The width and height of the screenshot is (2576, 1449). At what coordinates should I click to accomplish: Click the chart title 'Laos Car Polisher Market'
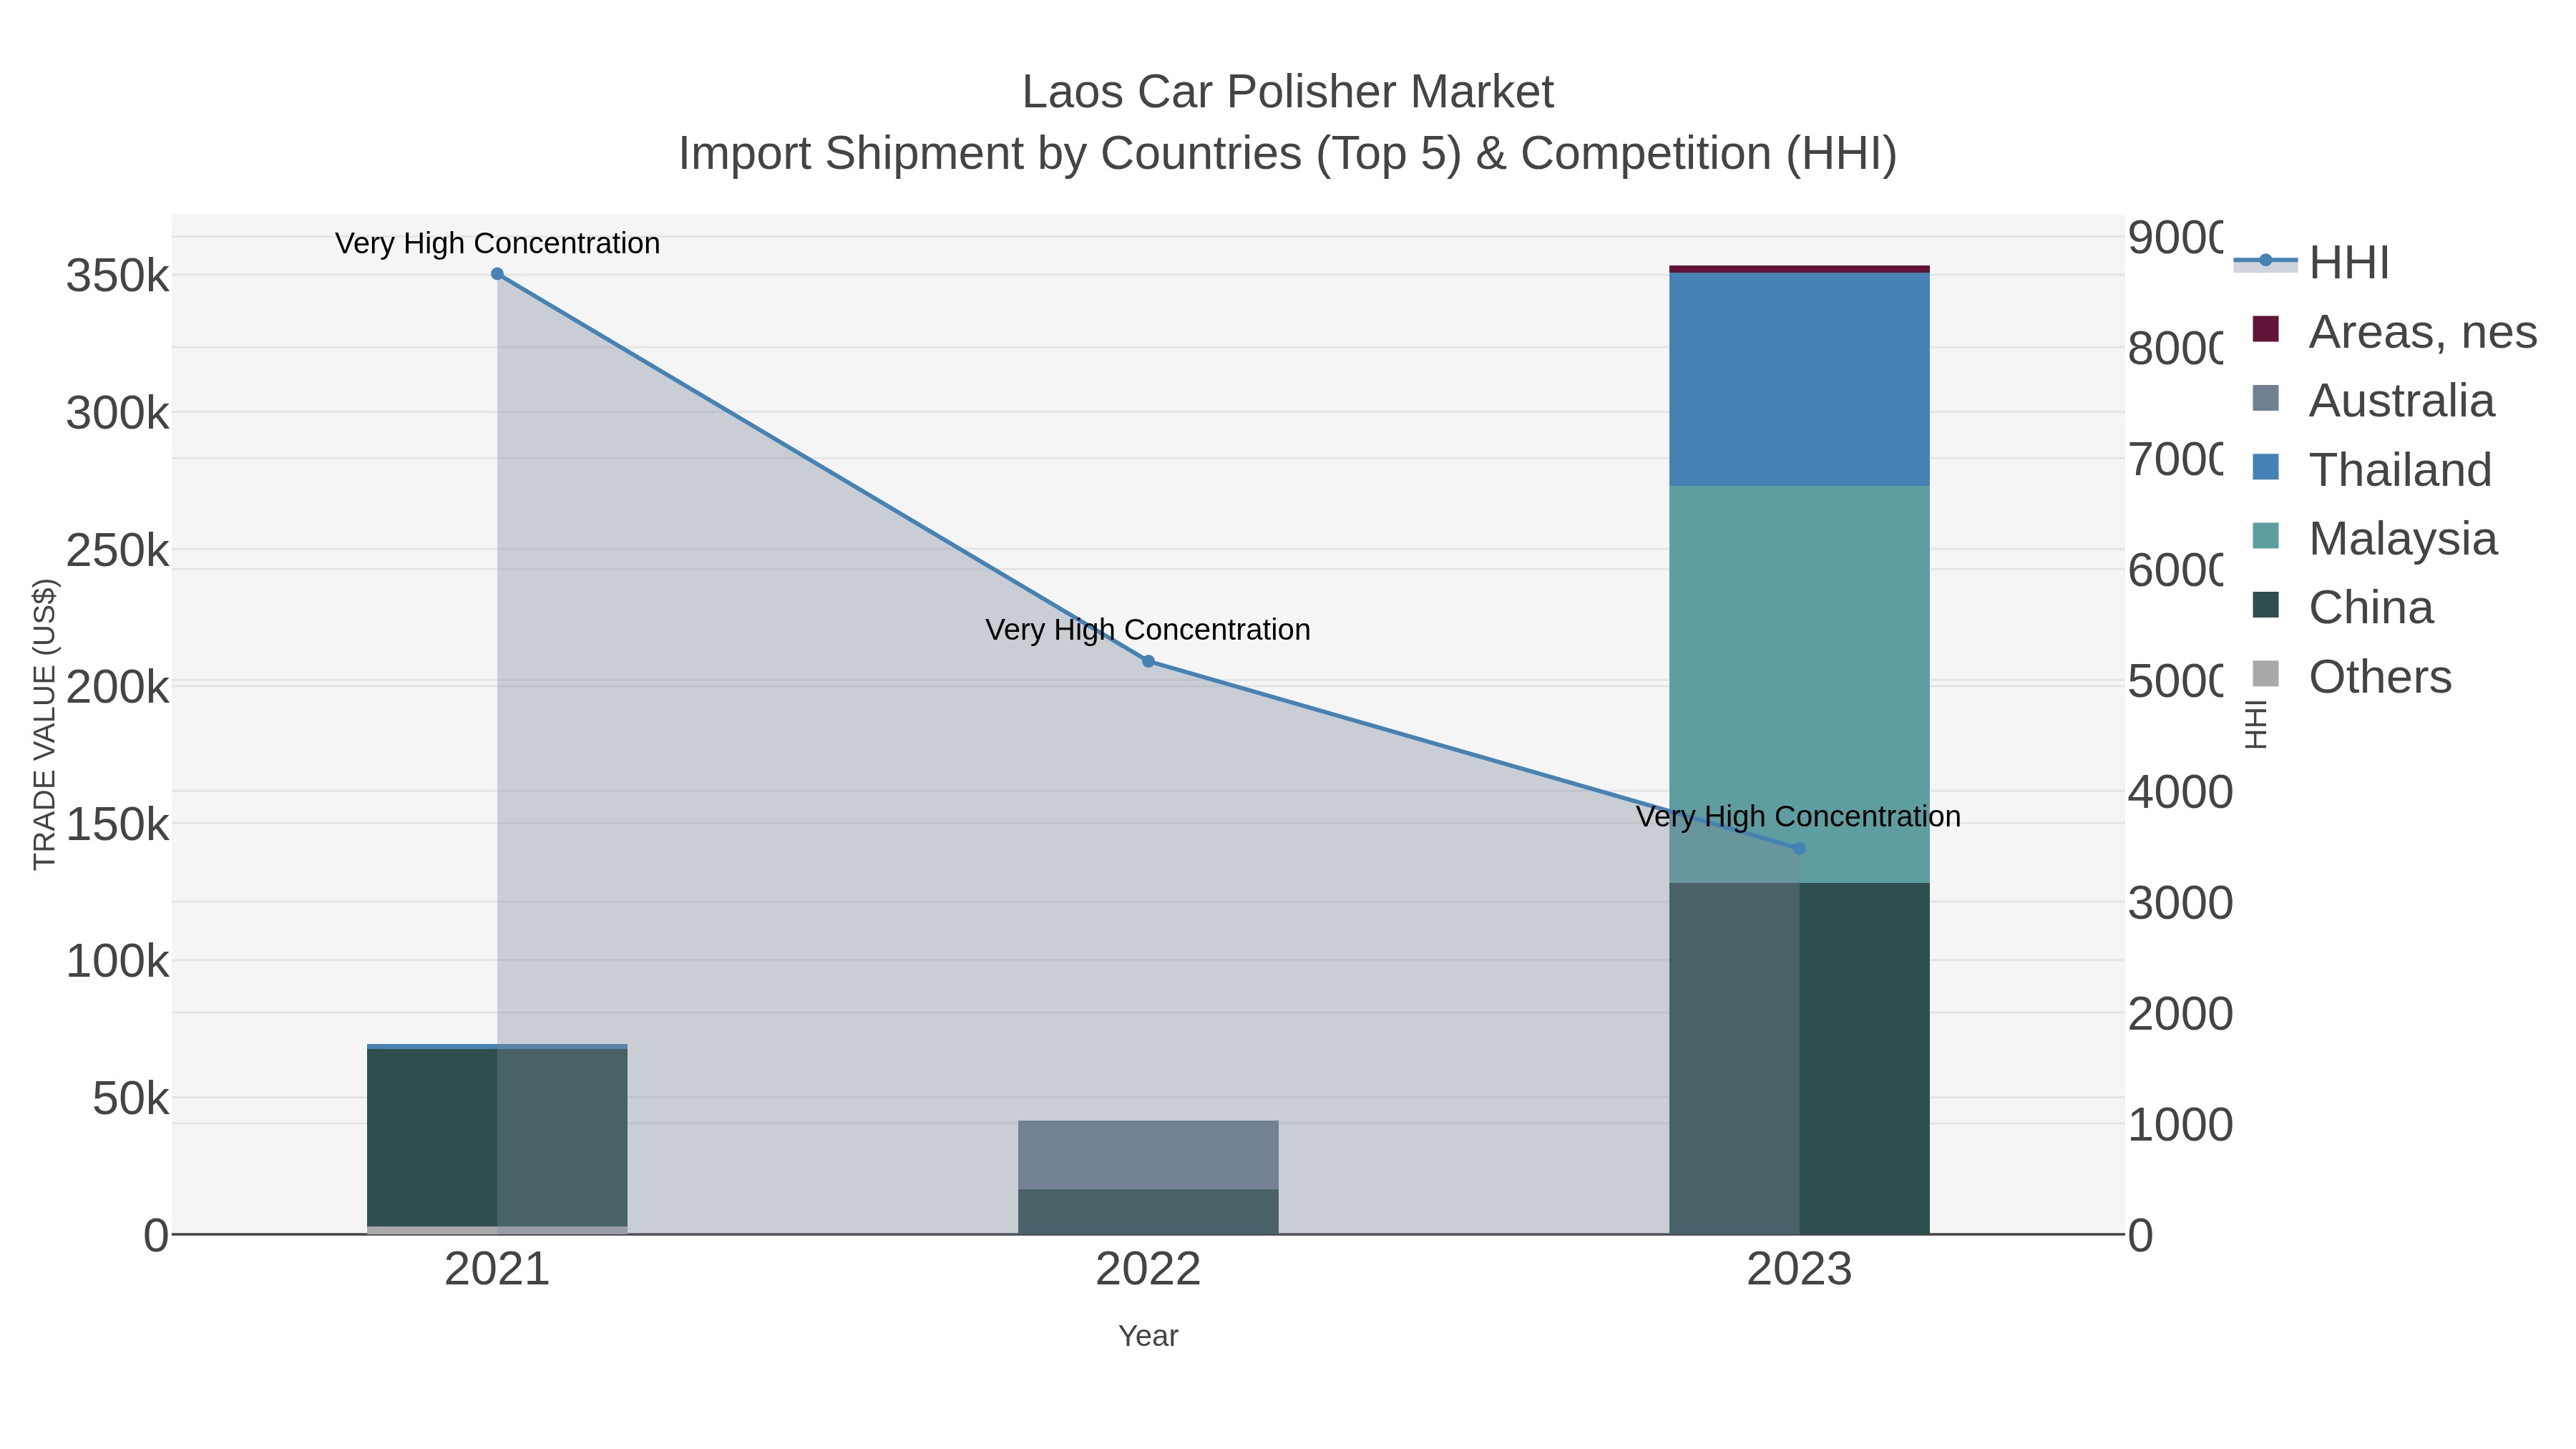pyautogui.click(x=1288, y=92)
